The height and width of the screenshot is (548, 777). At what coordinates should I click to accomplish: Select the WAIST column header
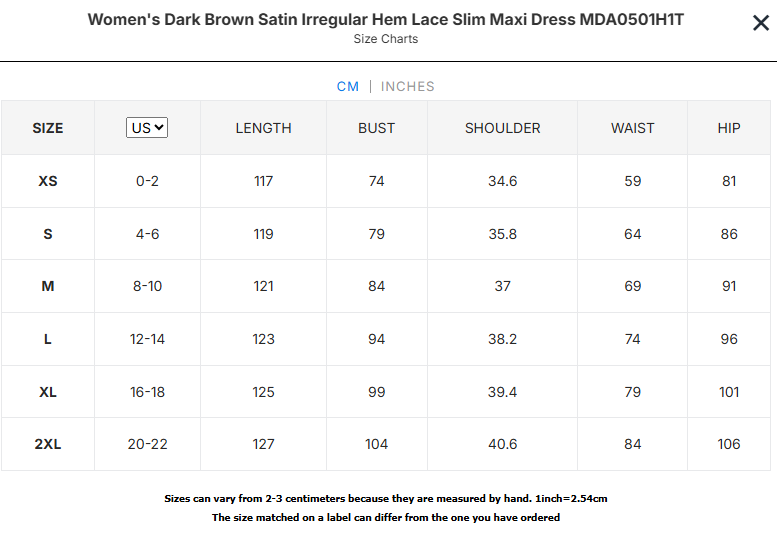coord(632,128)
